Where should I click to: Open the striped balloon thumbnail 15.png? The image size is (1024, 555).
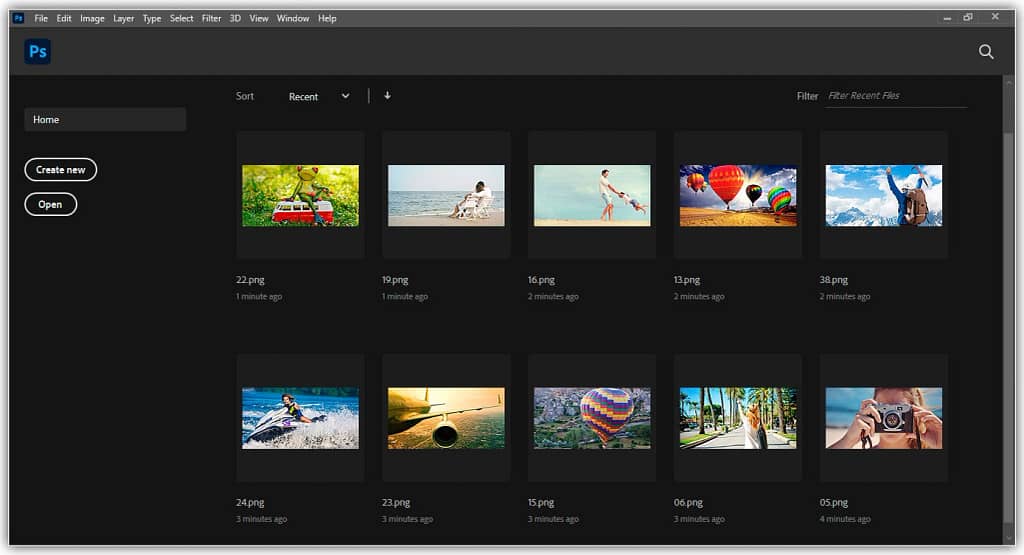592,418
